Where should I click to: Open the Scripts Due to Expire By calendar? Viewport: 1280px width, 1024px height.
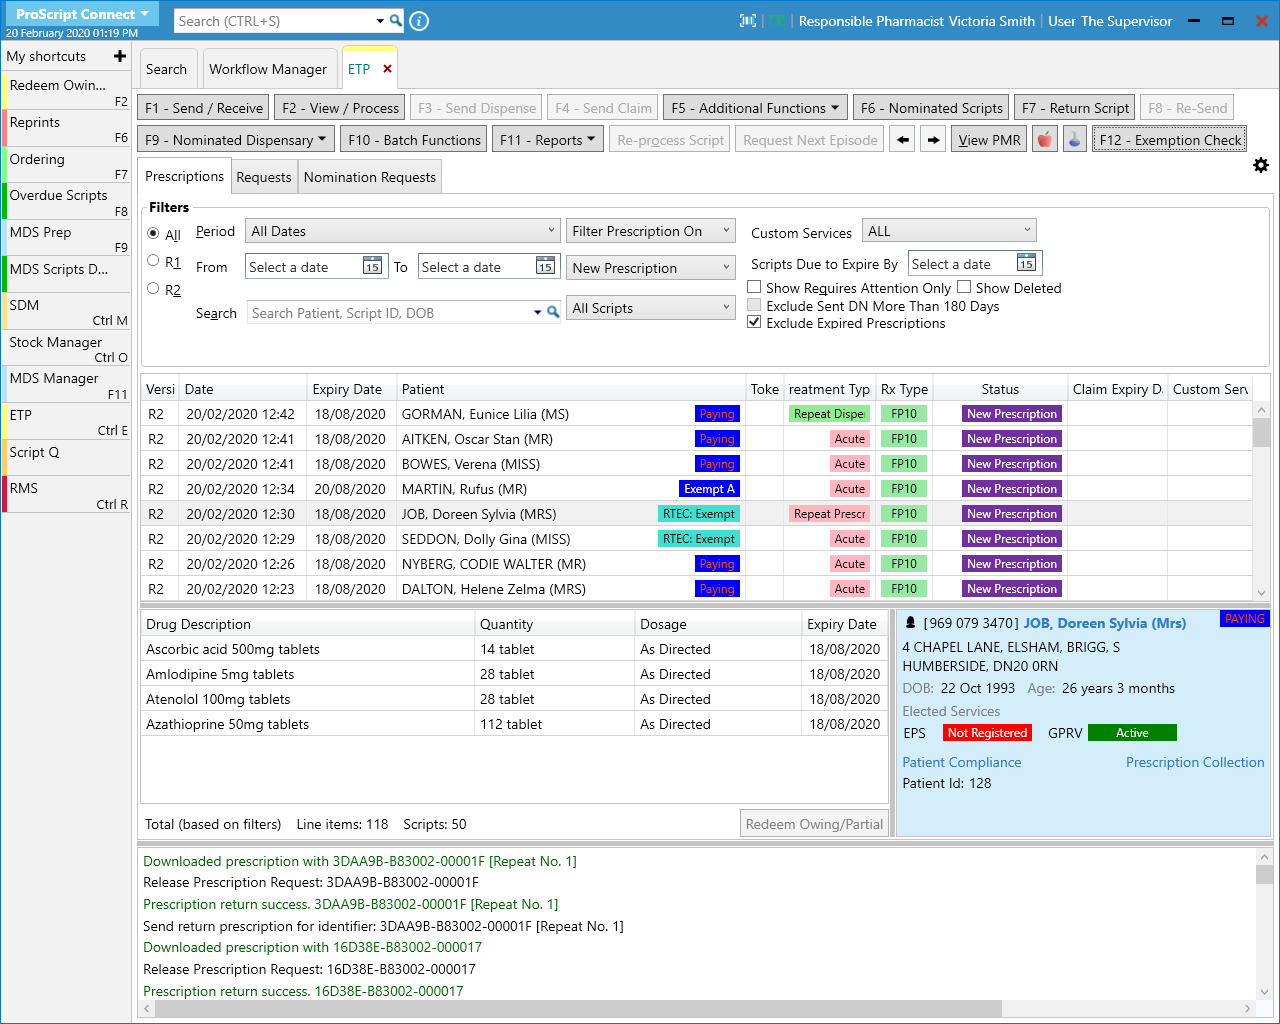(x=1026, y=263)
